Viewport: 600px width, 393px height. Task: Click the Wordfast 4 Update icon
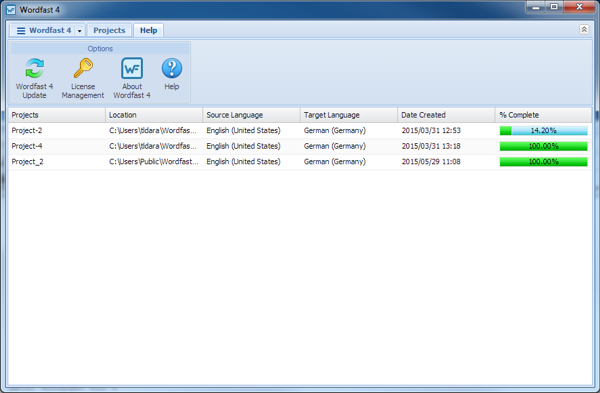click(34, 68)
